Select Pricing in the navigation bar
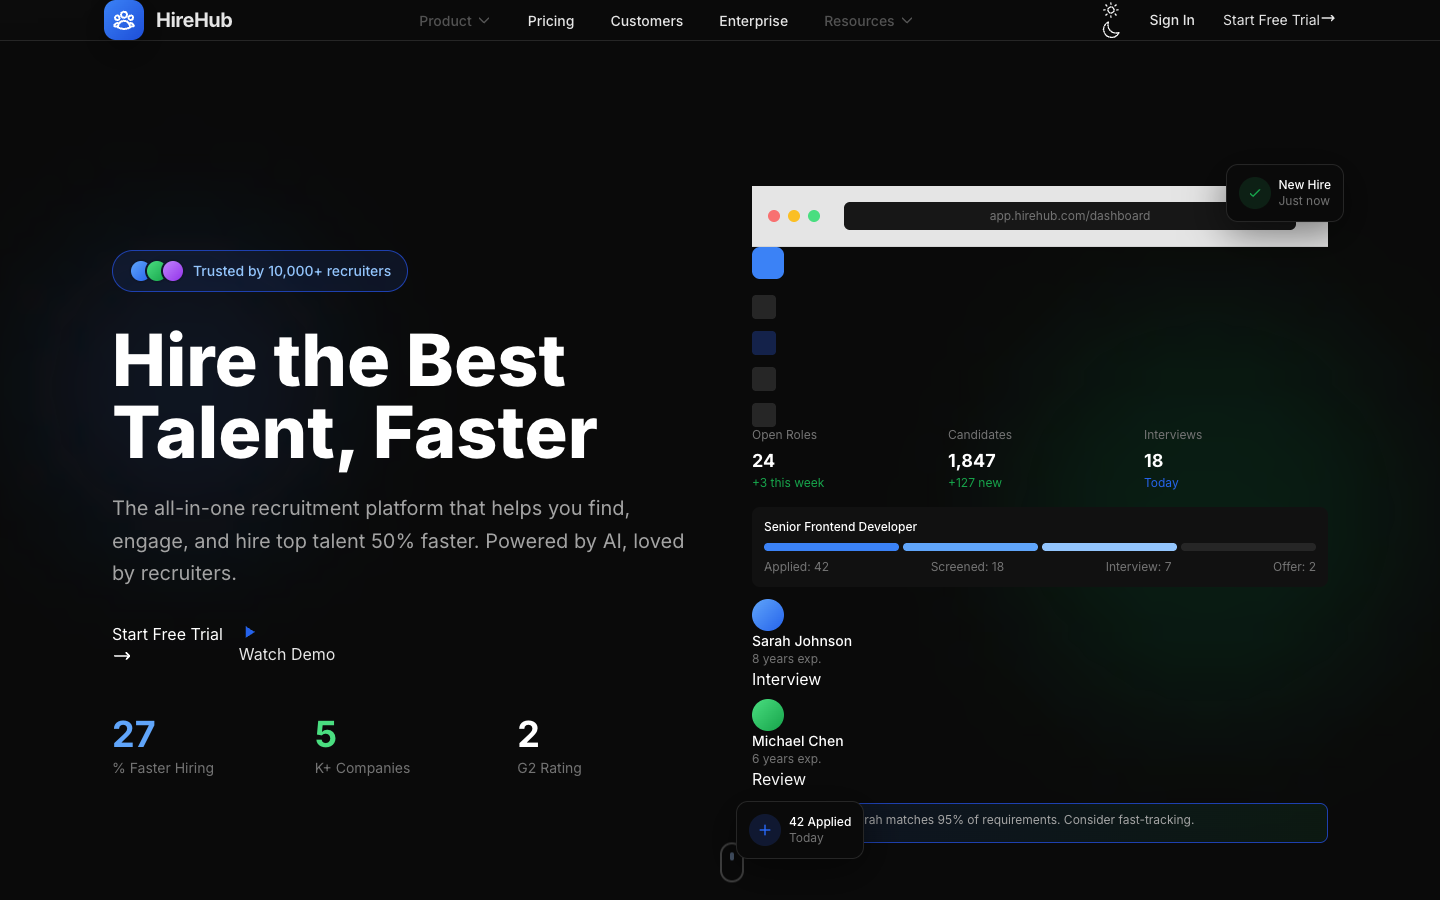This screenshot has width=1440, height=900. click(551, 20)
